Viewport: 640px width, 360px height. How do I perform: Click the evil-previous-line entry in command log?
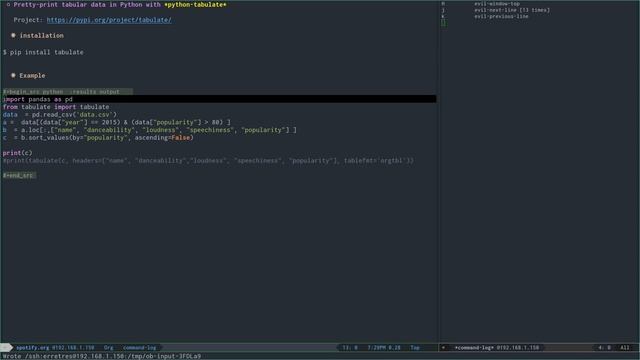tap(501, 16)
